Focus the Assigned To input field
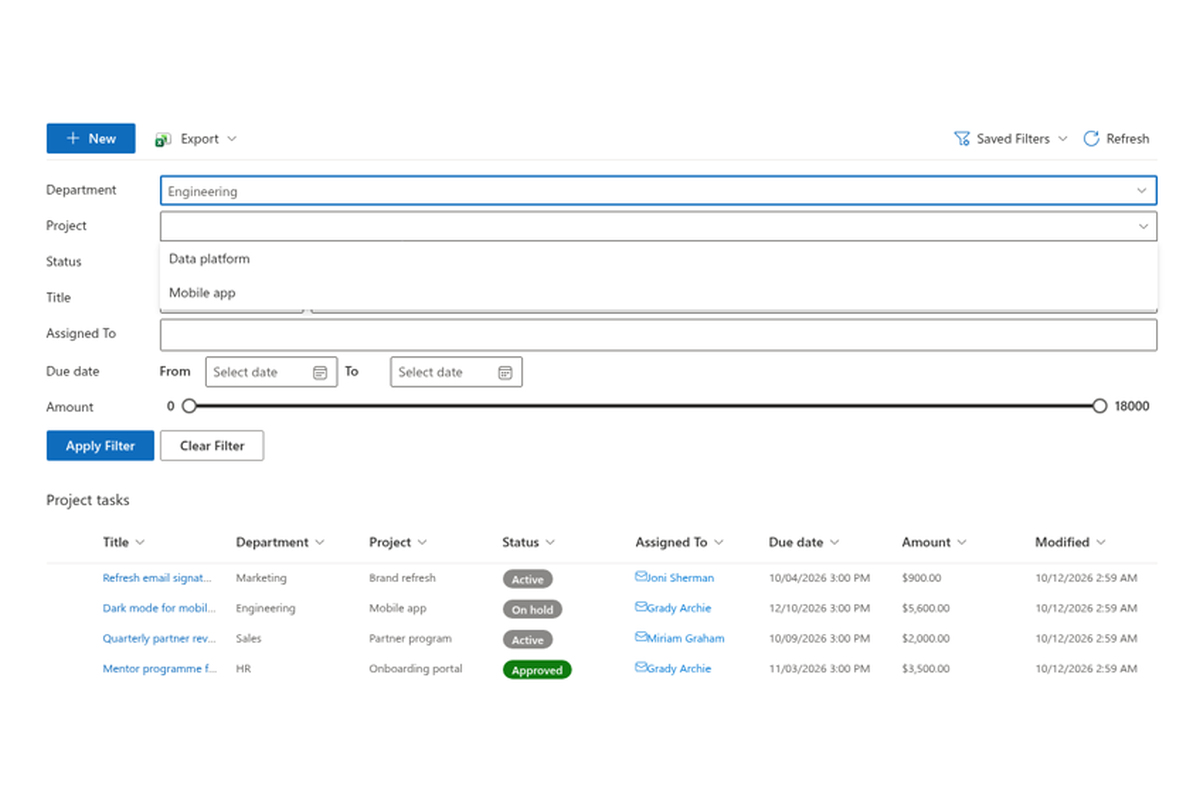This screenshot has width=1200, height=800. (658, 335)
